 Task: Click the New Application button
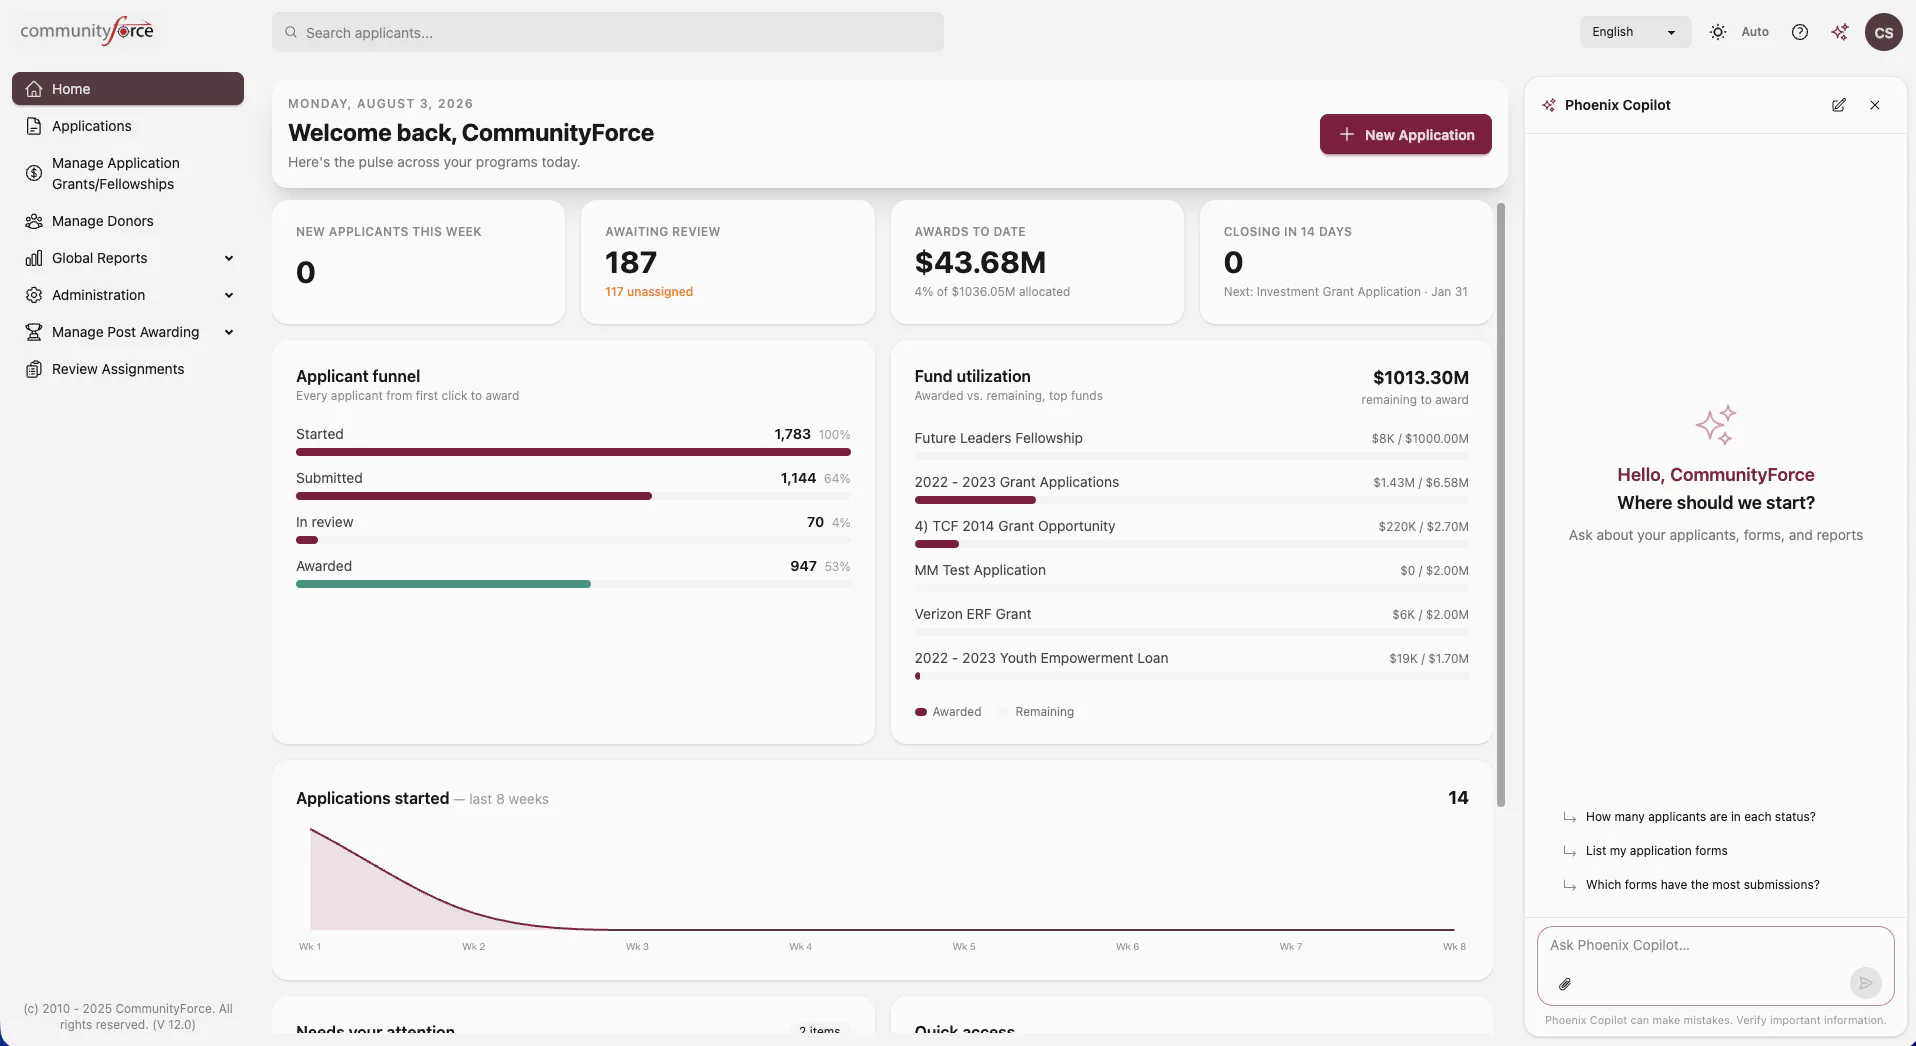click(1406, 134)
